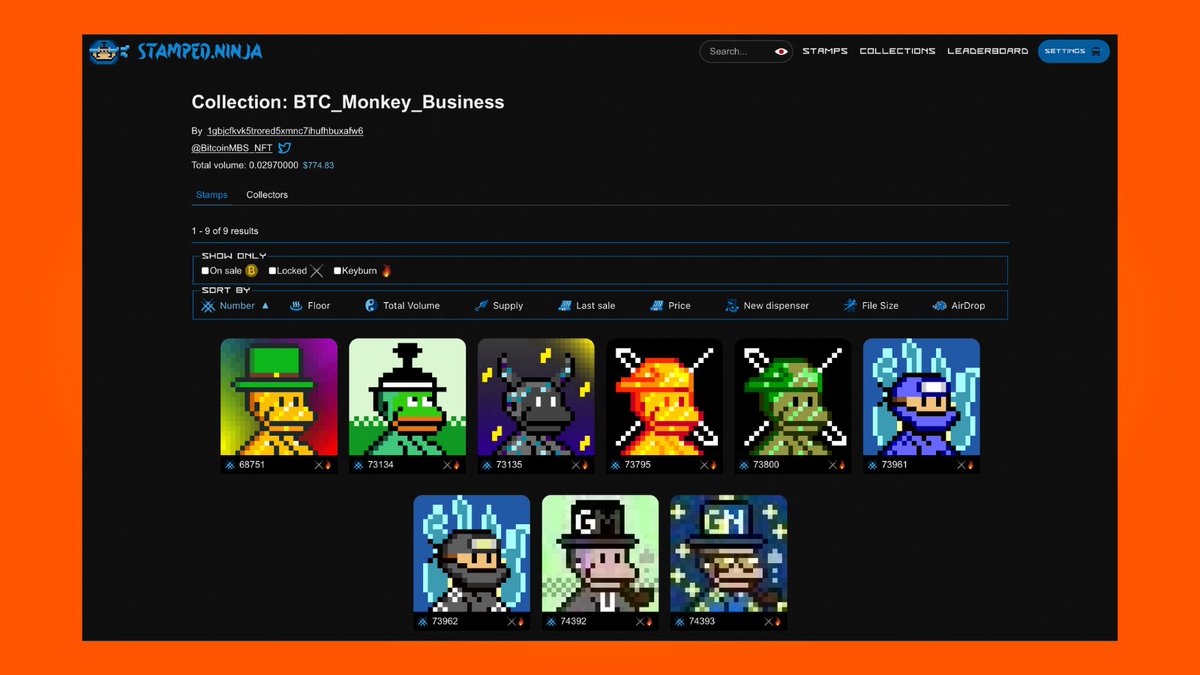The height and width of the screenshot is (675, 1200).
Task: Open the Settings button
Action: pos(1073,51)
